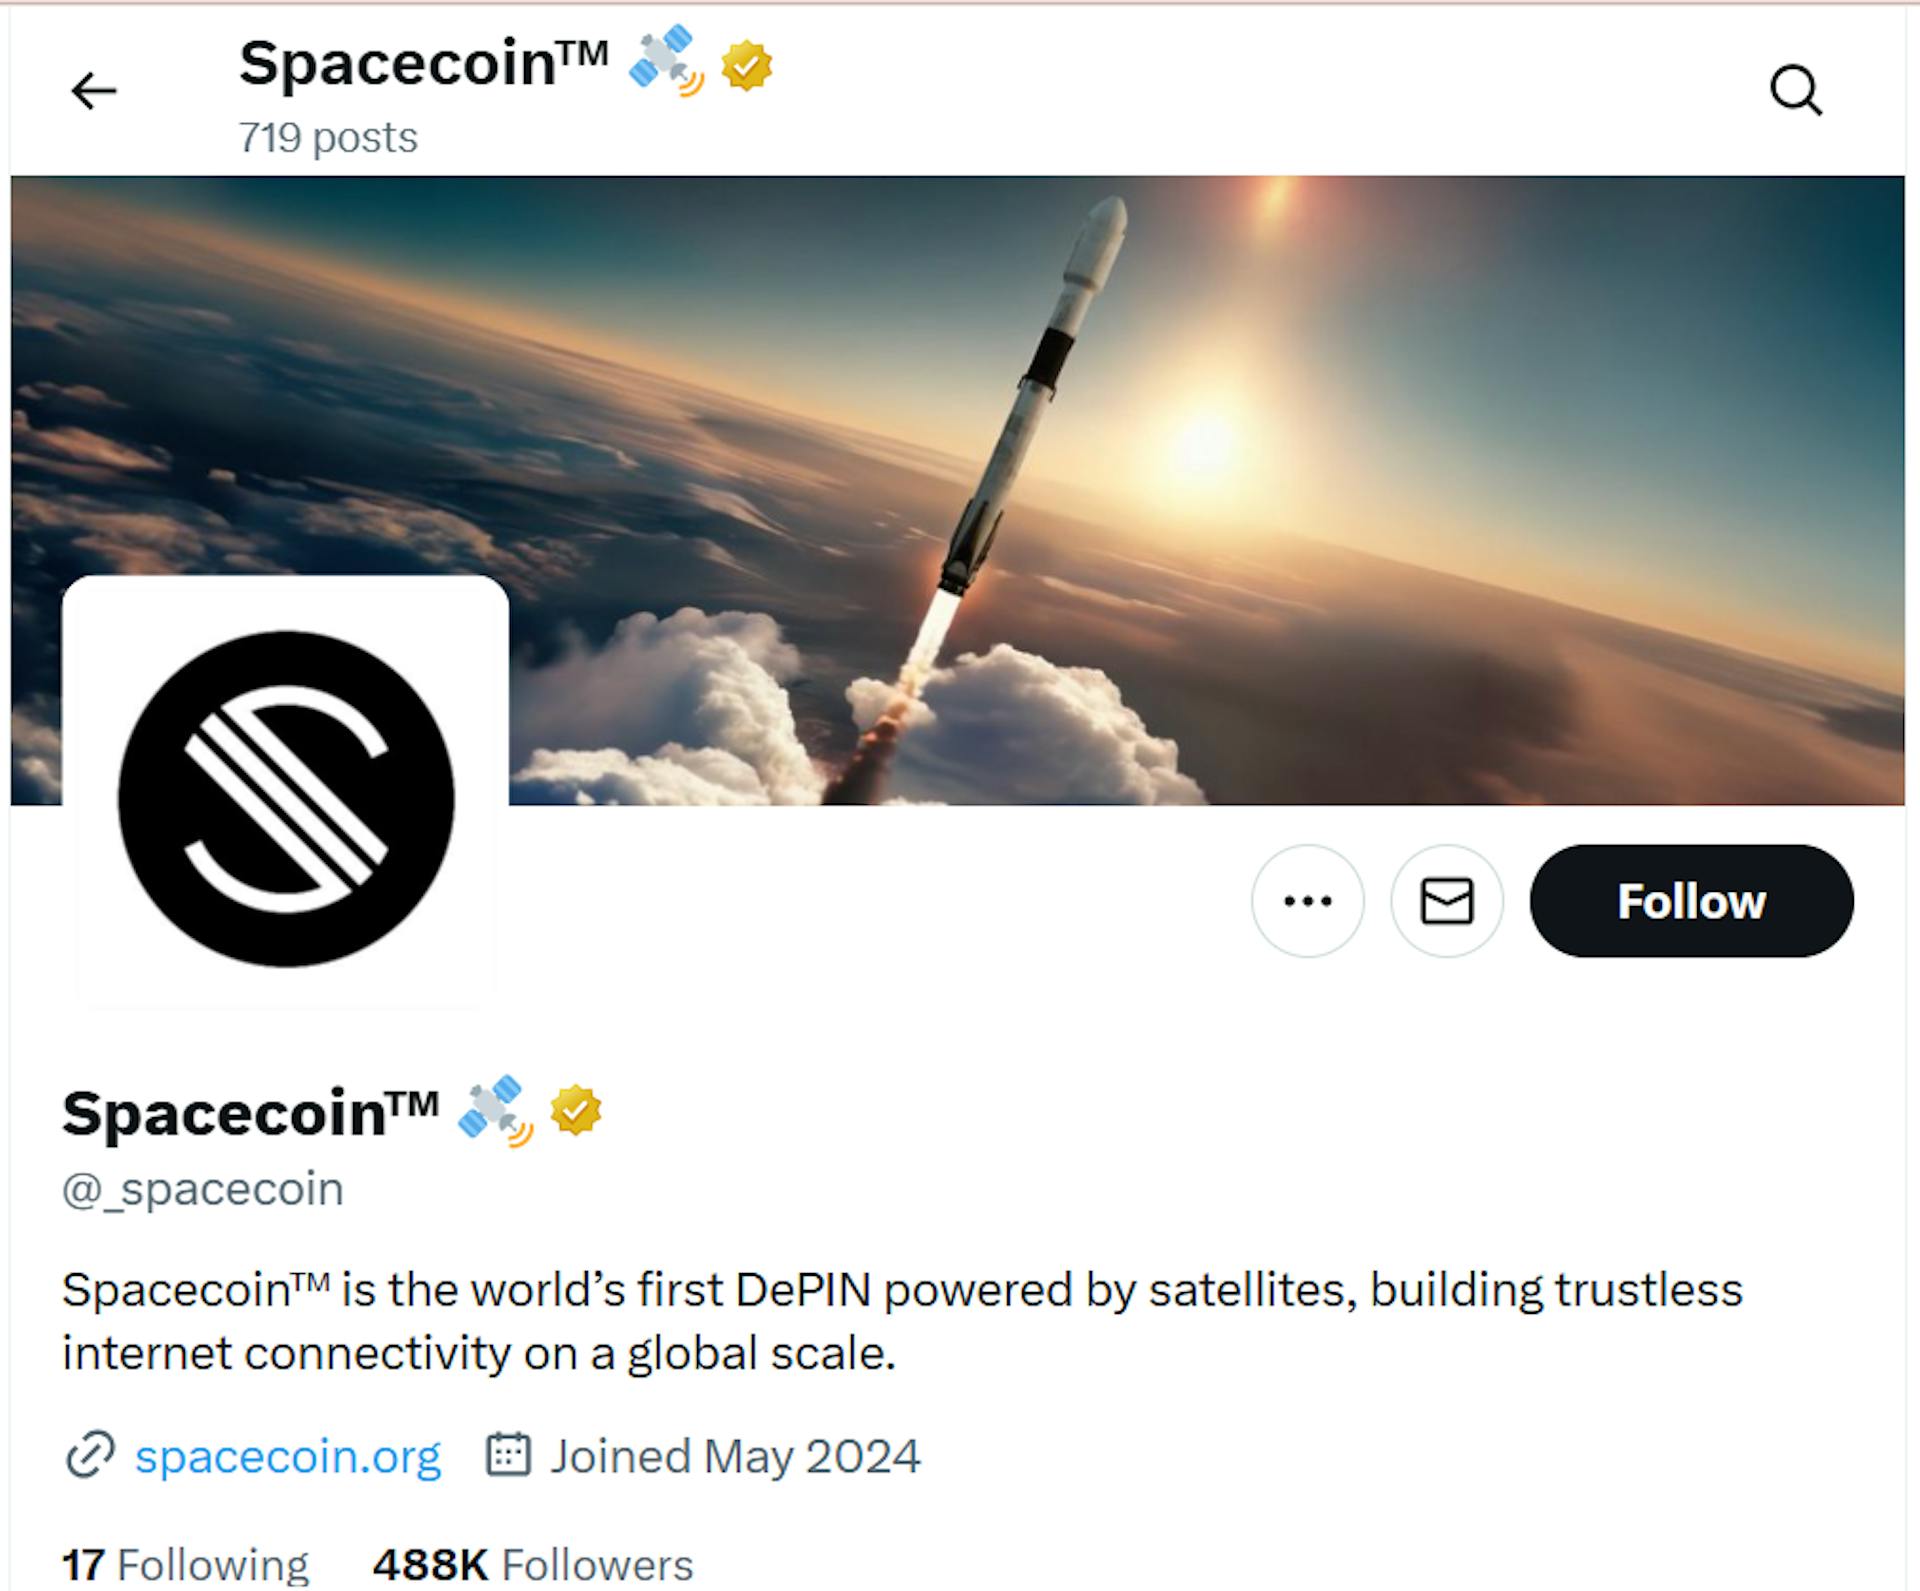Click the gold verified badge beside profile name
This screenshot has width=1920, height=1591.
pos(576,1110)
